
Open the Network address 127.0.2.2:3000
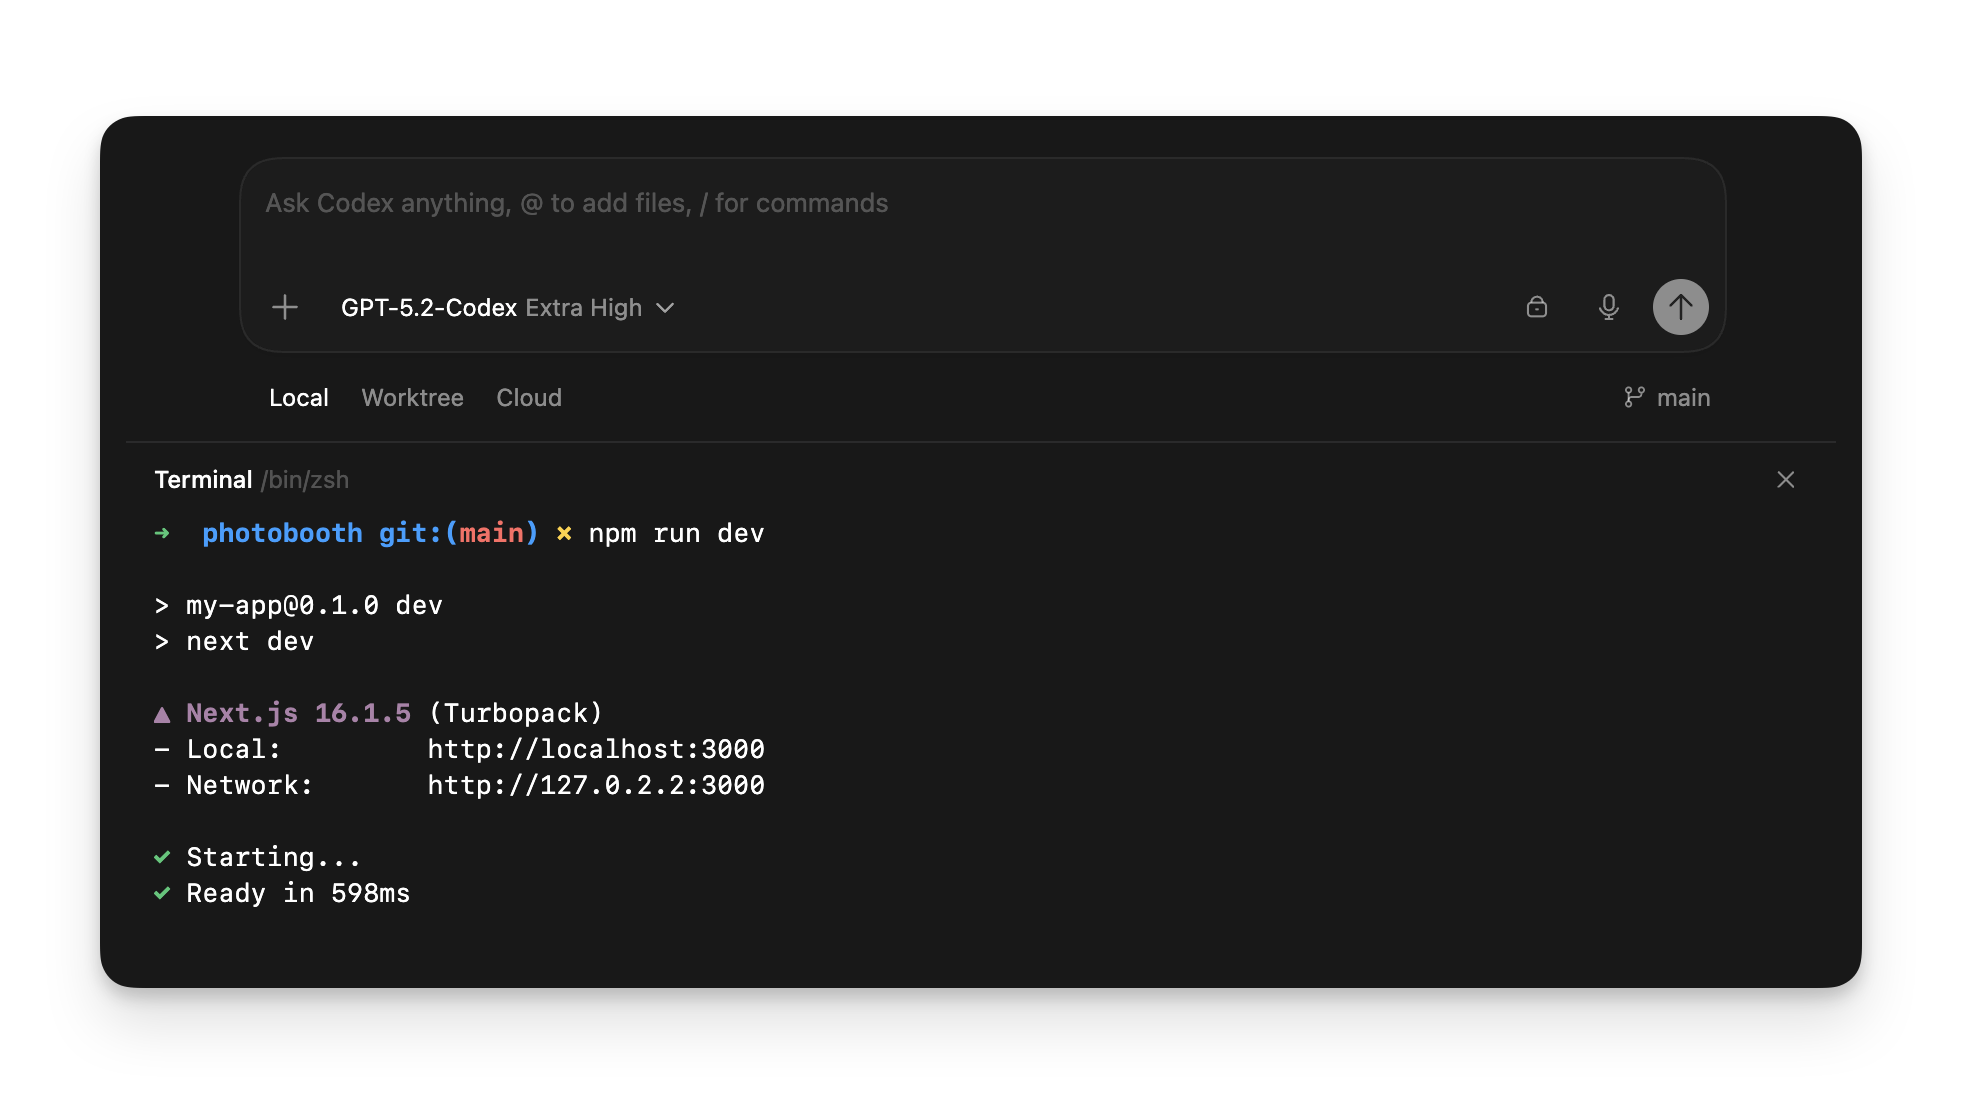coord(596,785)
